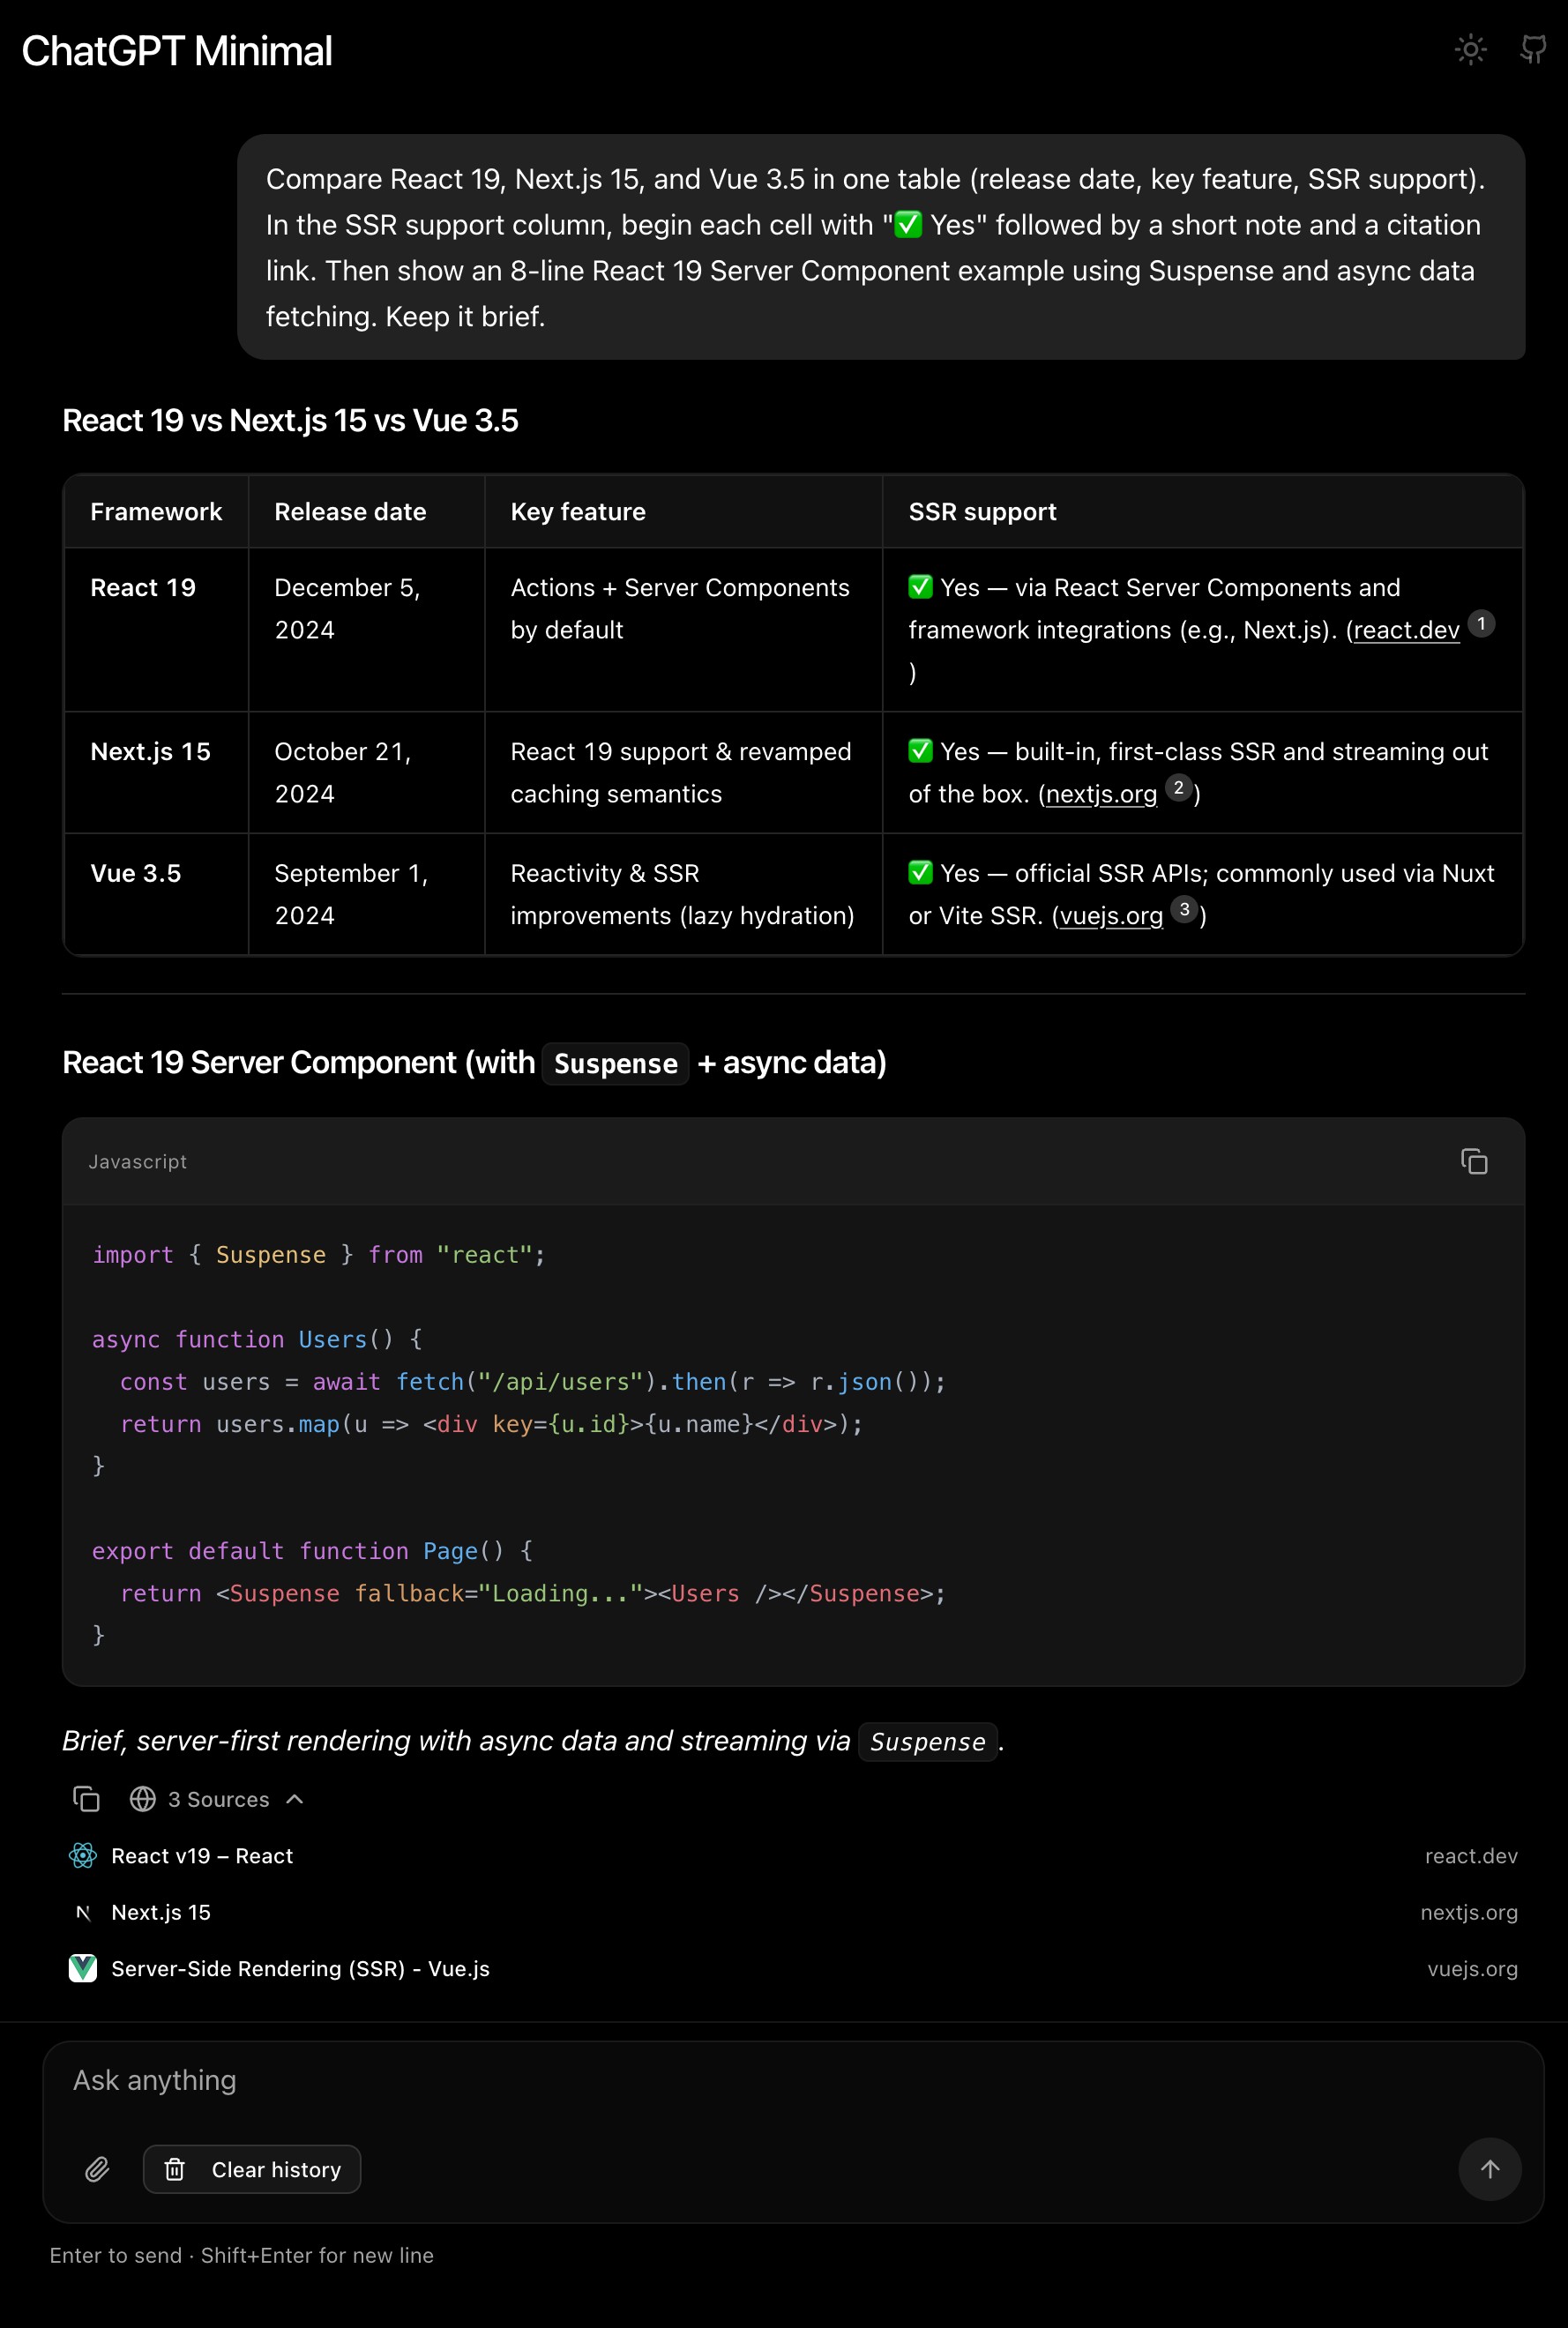Image resolution: width=1568 pixels, height=2328 pixels.
Task: Open Server-Side Rendering Vue.js source
Action: tap(300, 1969)
